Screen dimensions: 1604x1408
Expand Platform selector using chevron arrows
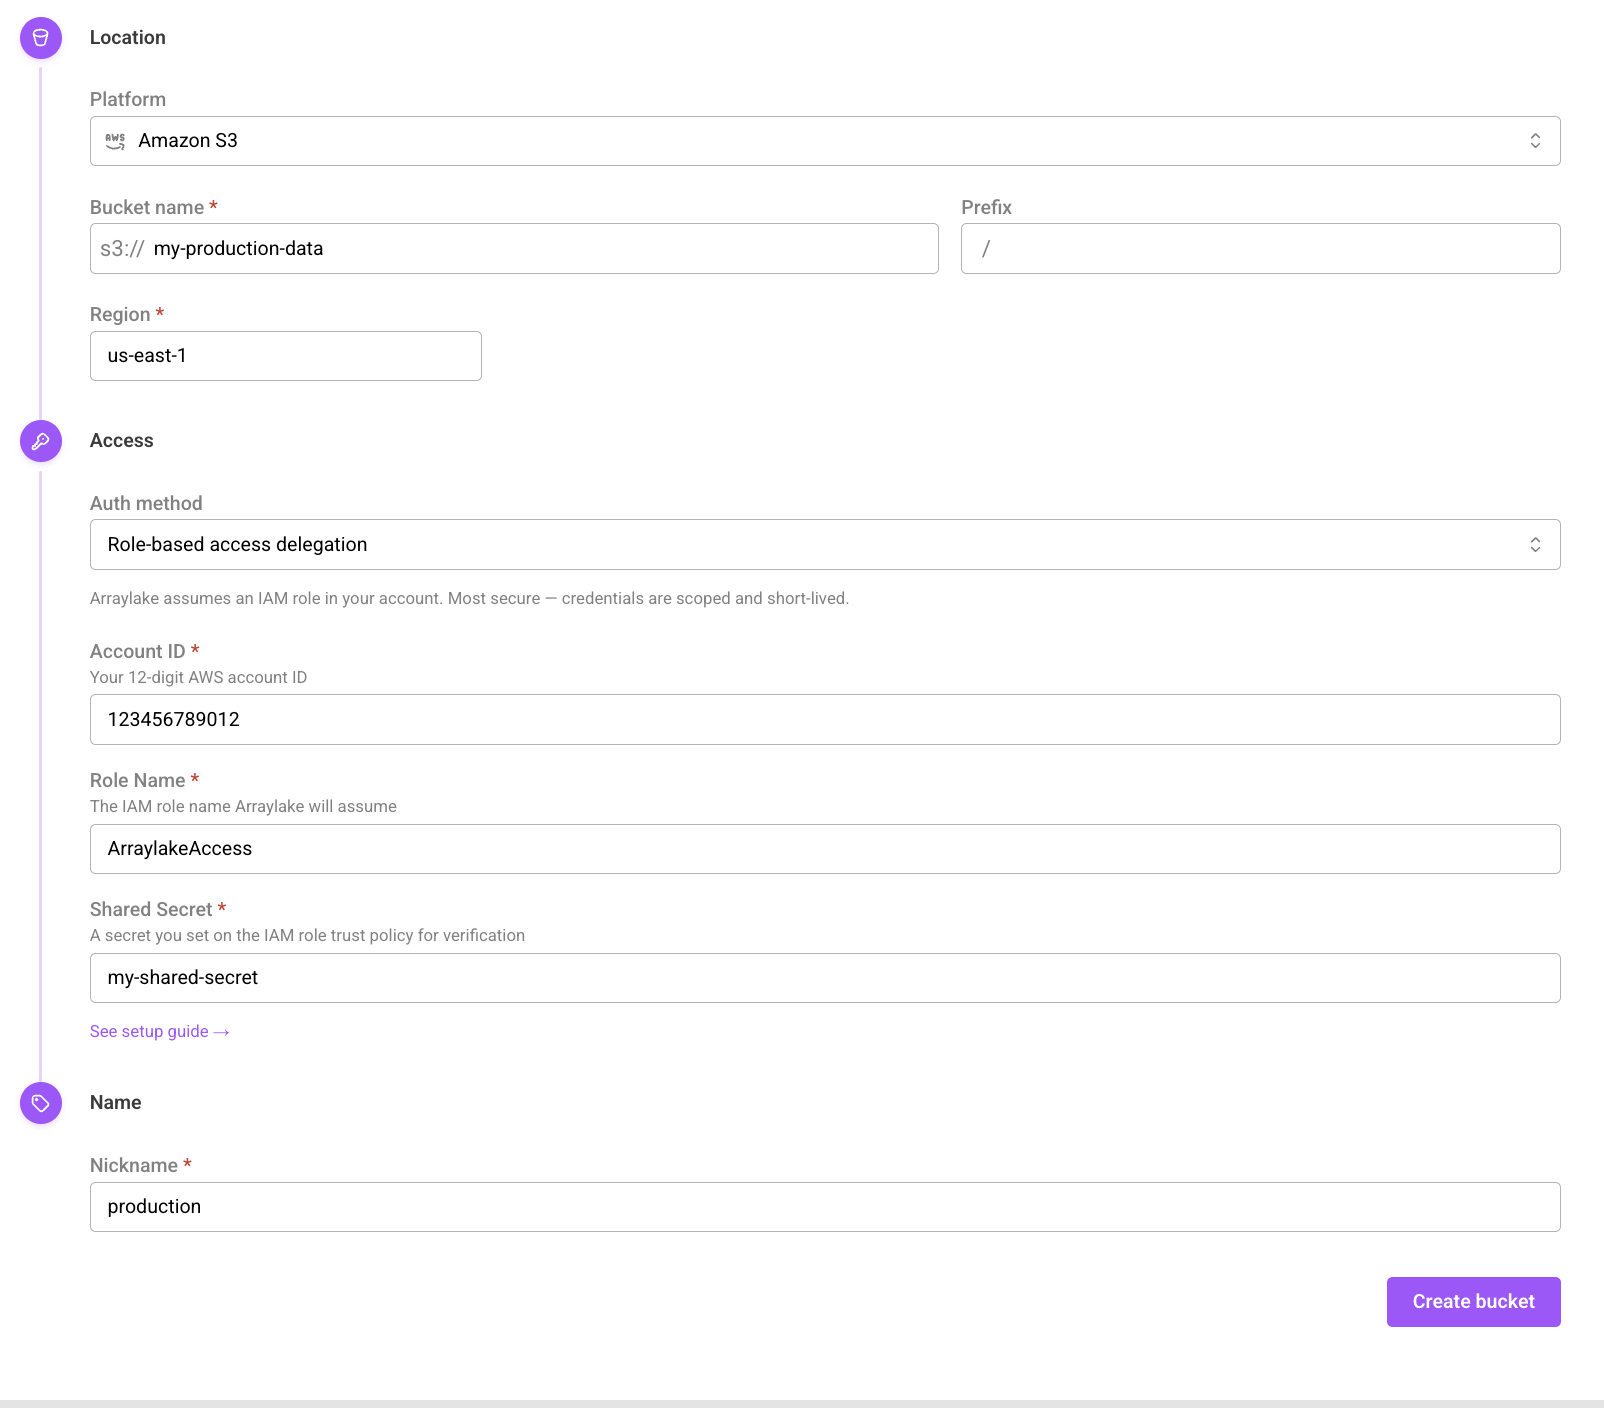point(1535,141)
